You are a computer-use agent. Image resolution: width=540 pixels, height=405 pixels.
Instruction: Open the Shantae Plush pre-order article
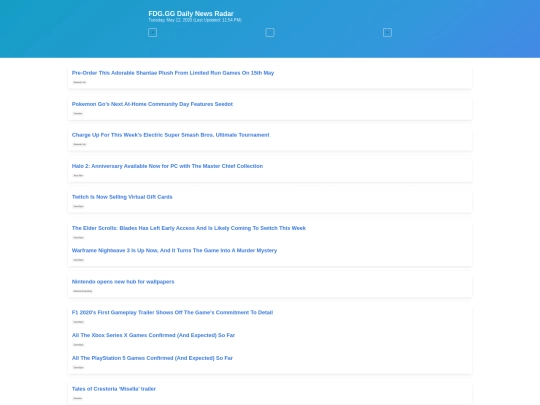tap(173, 73)
